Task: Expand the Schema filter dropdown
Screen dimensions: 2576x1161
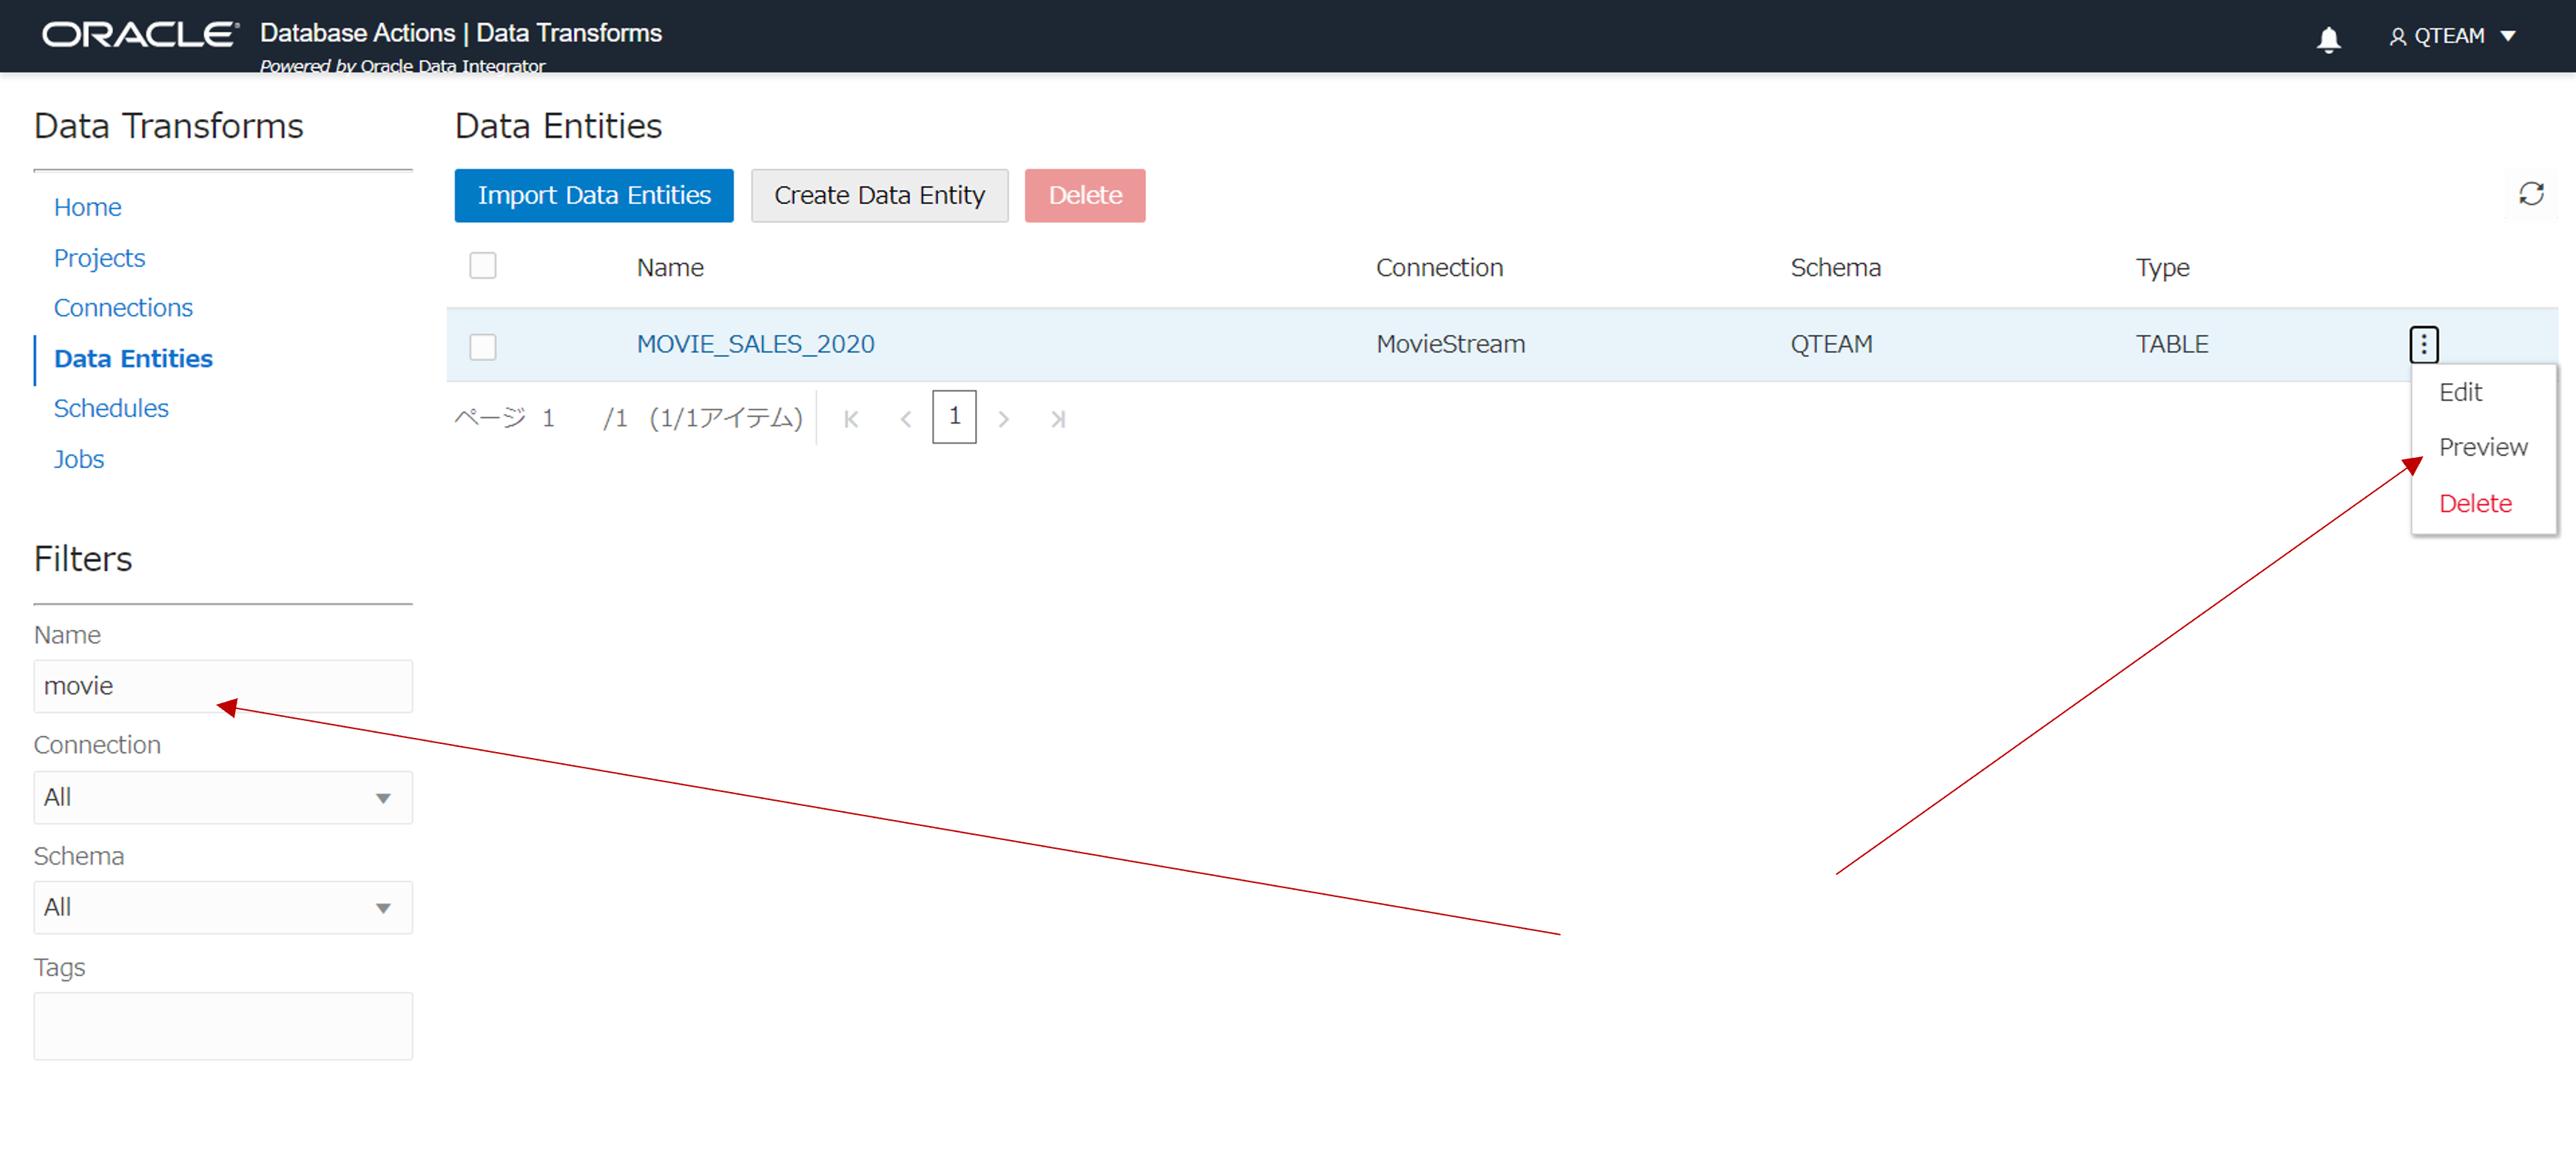Action: point(223,907)
